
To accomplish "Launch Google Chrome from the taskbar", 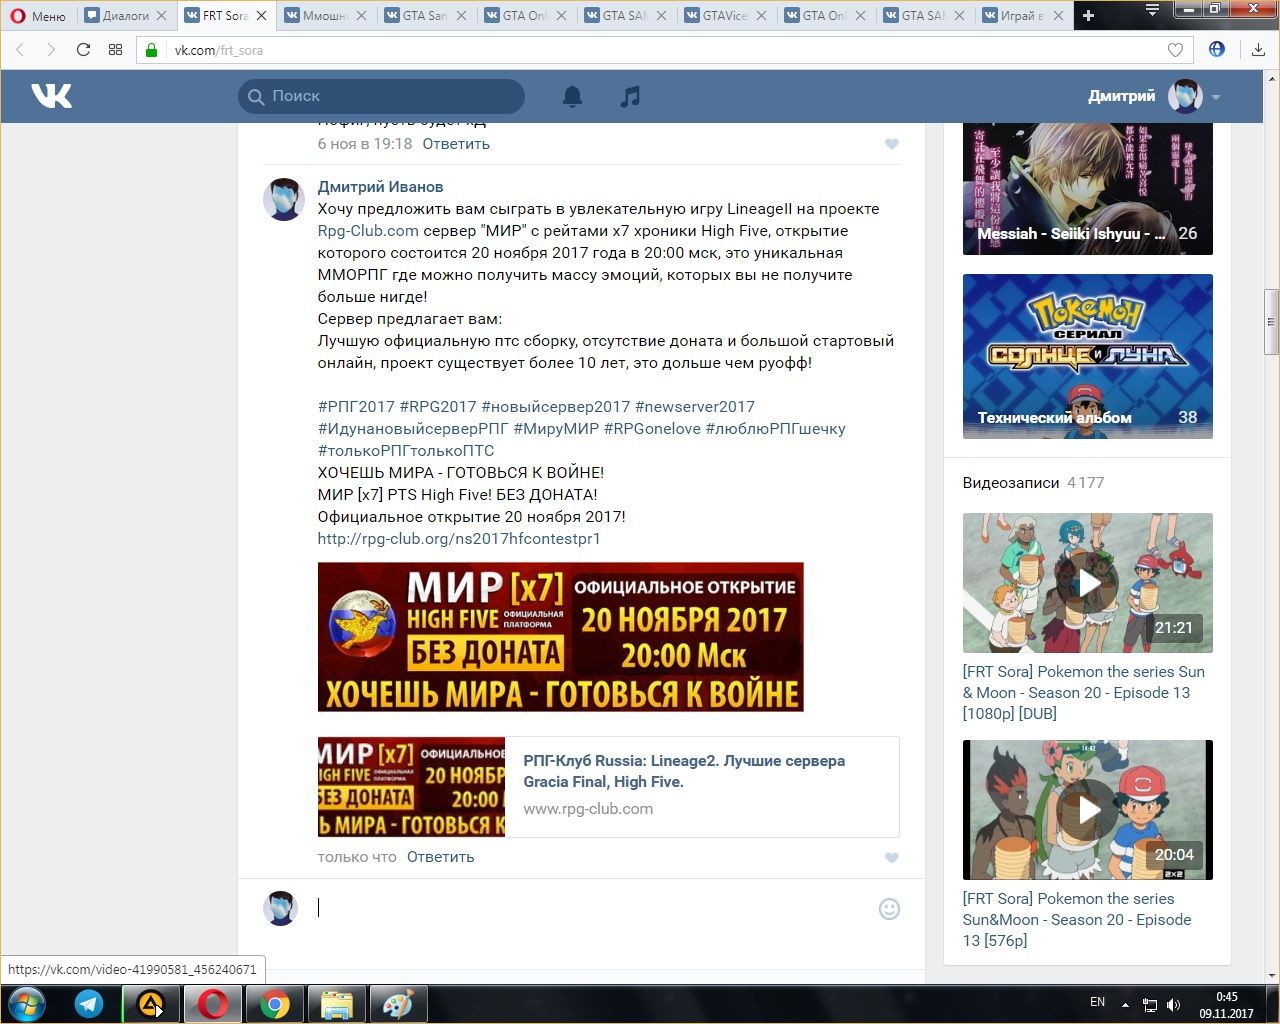I will (x=274, y=1004).
